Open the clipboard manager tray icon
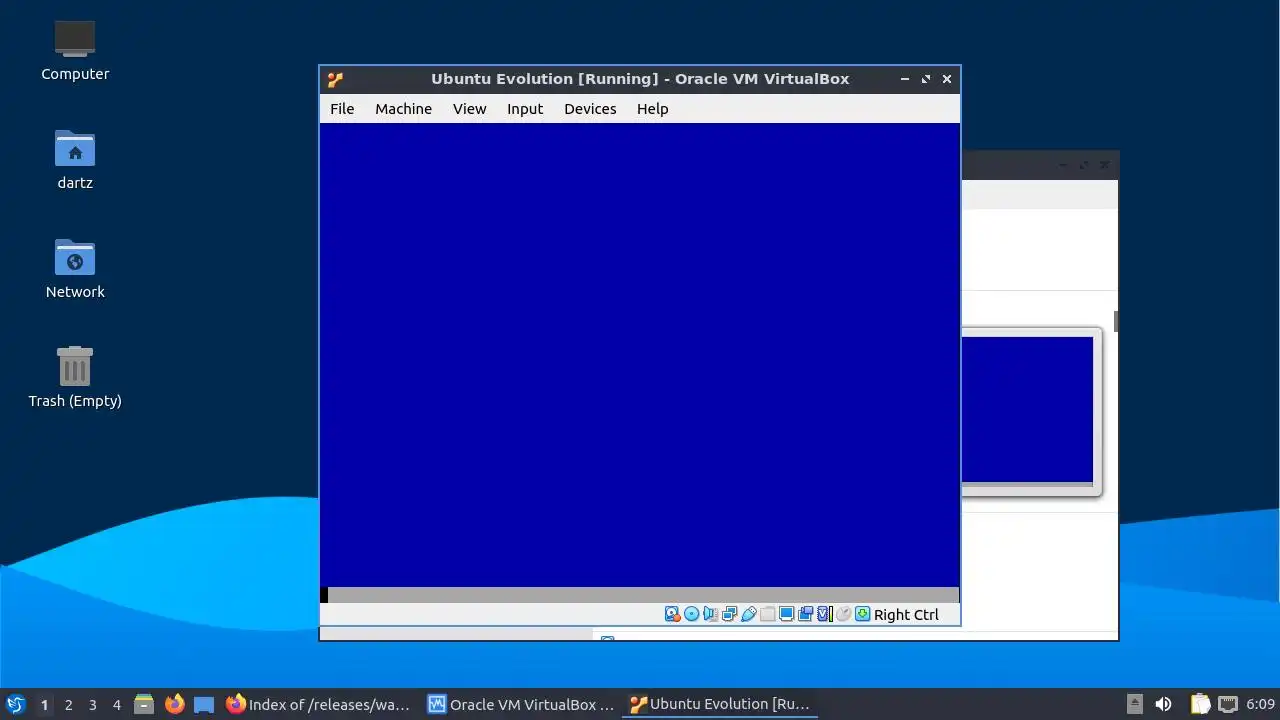This screenshot has width=1280, height=720. tap(1200, 704)
